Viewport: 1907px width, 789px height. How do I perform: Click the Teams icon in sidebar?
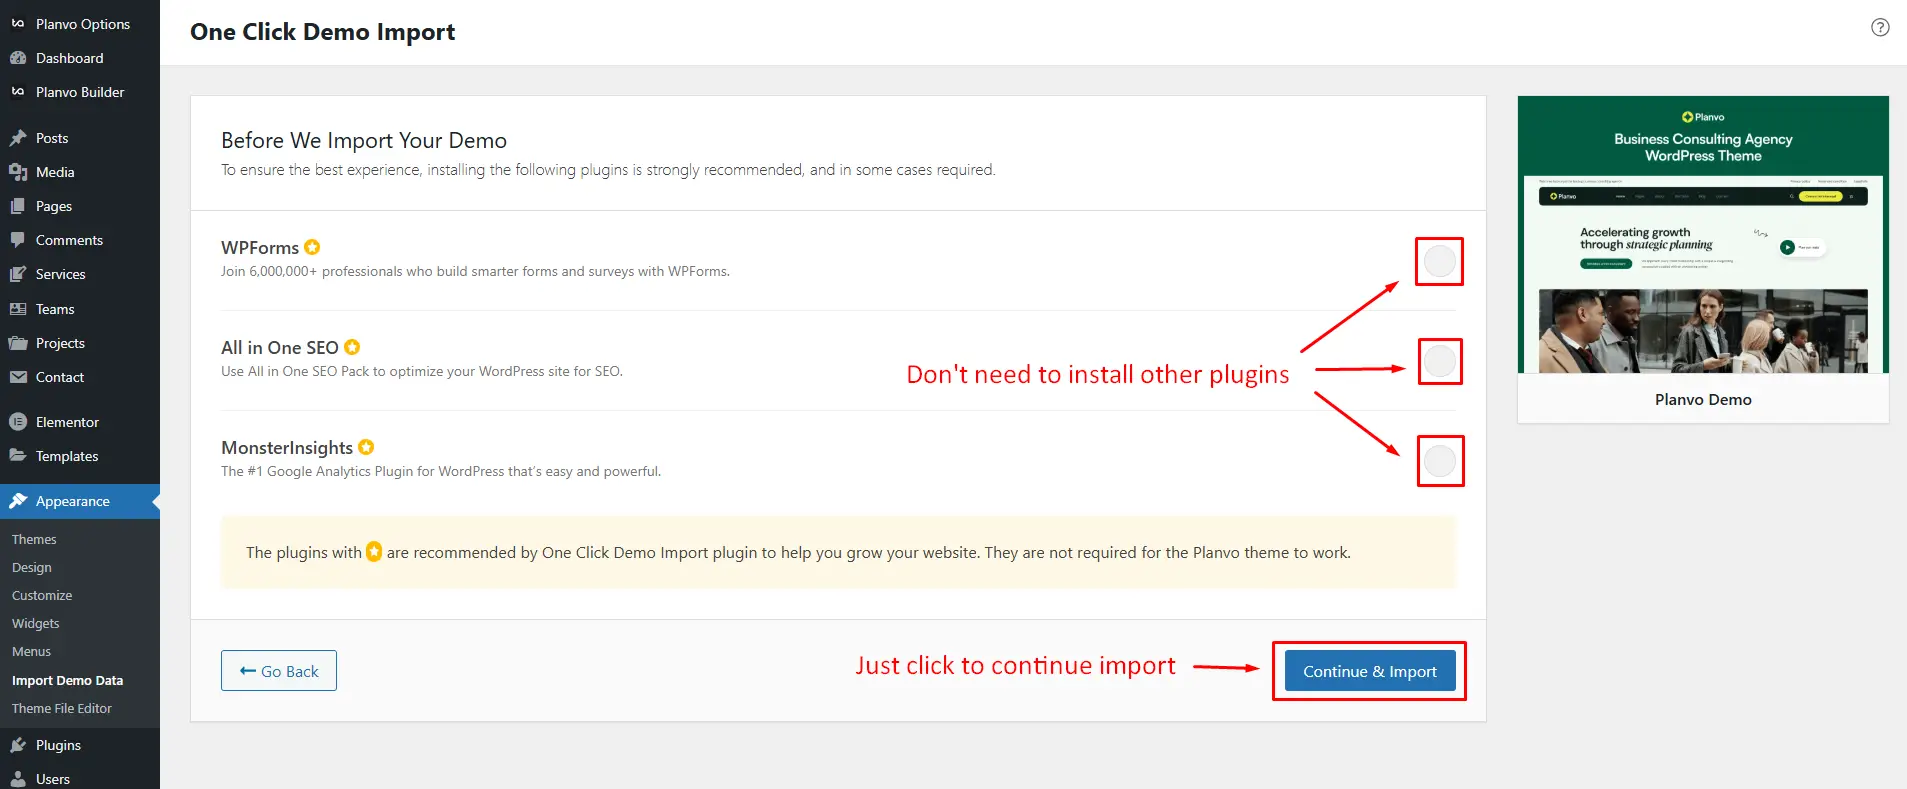(x=18, y=309)
